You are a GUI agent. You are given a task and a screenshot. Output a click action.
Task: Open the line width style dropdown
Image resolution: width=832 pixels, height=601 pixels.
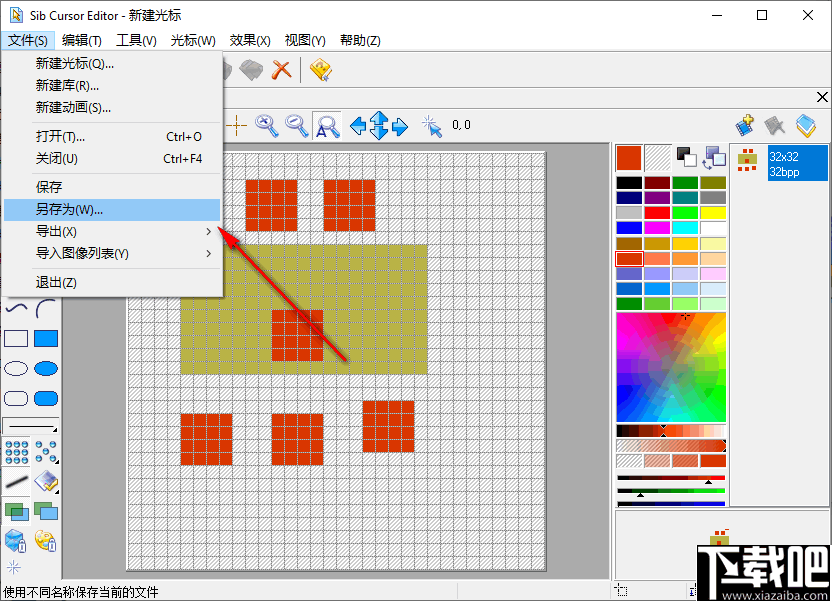30,425
